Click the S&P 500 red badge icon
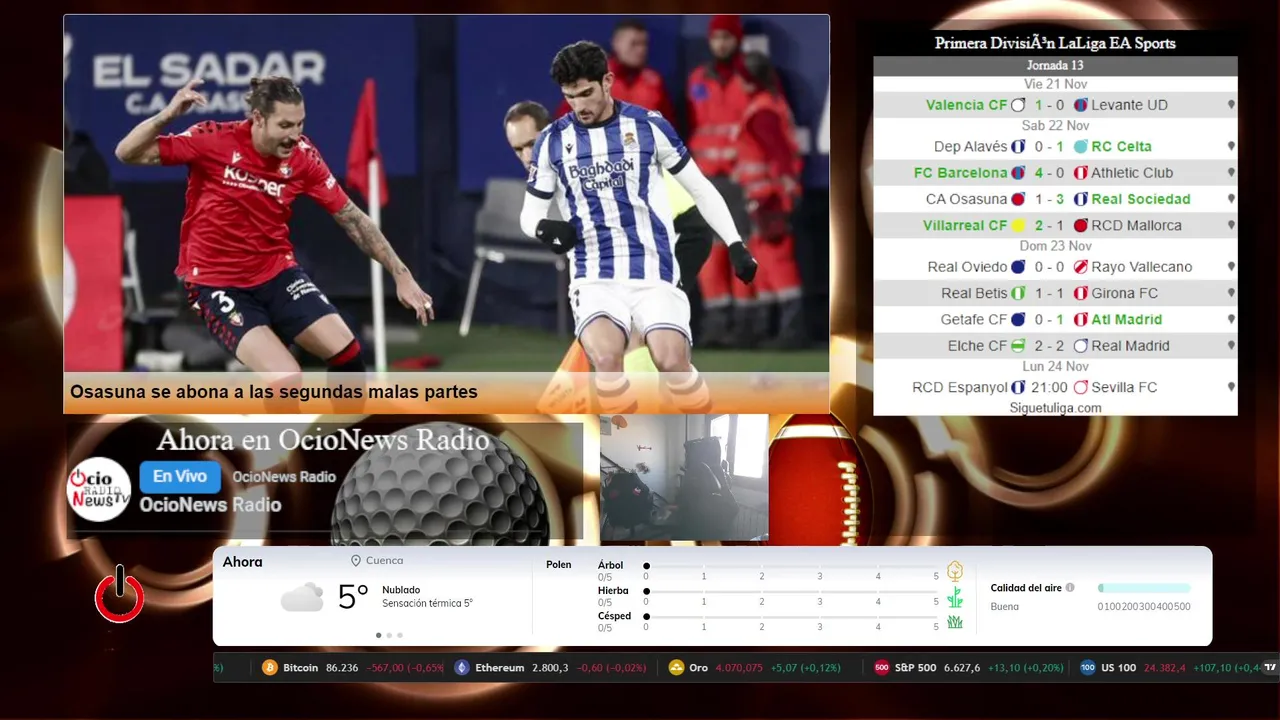Viewport: 1280px width, 720px height. 881,668
